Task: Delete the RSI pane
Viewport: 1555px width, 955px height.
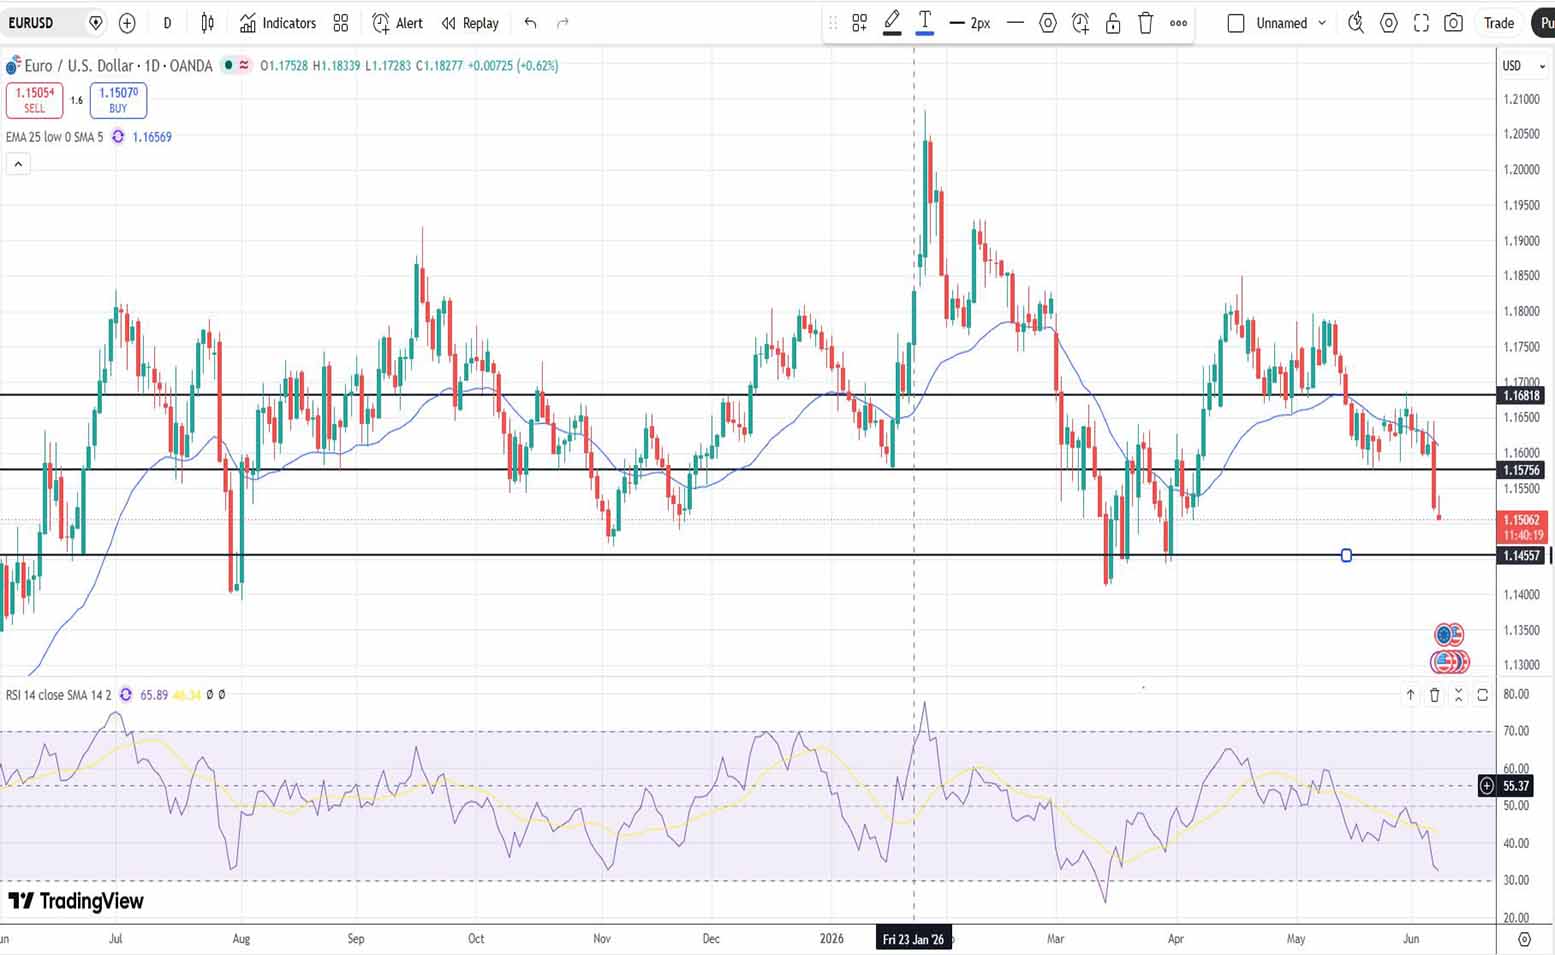Action: [x=1434, y=695]
